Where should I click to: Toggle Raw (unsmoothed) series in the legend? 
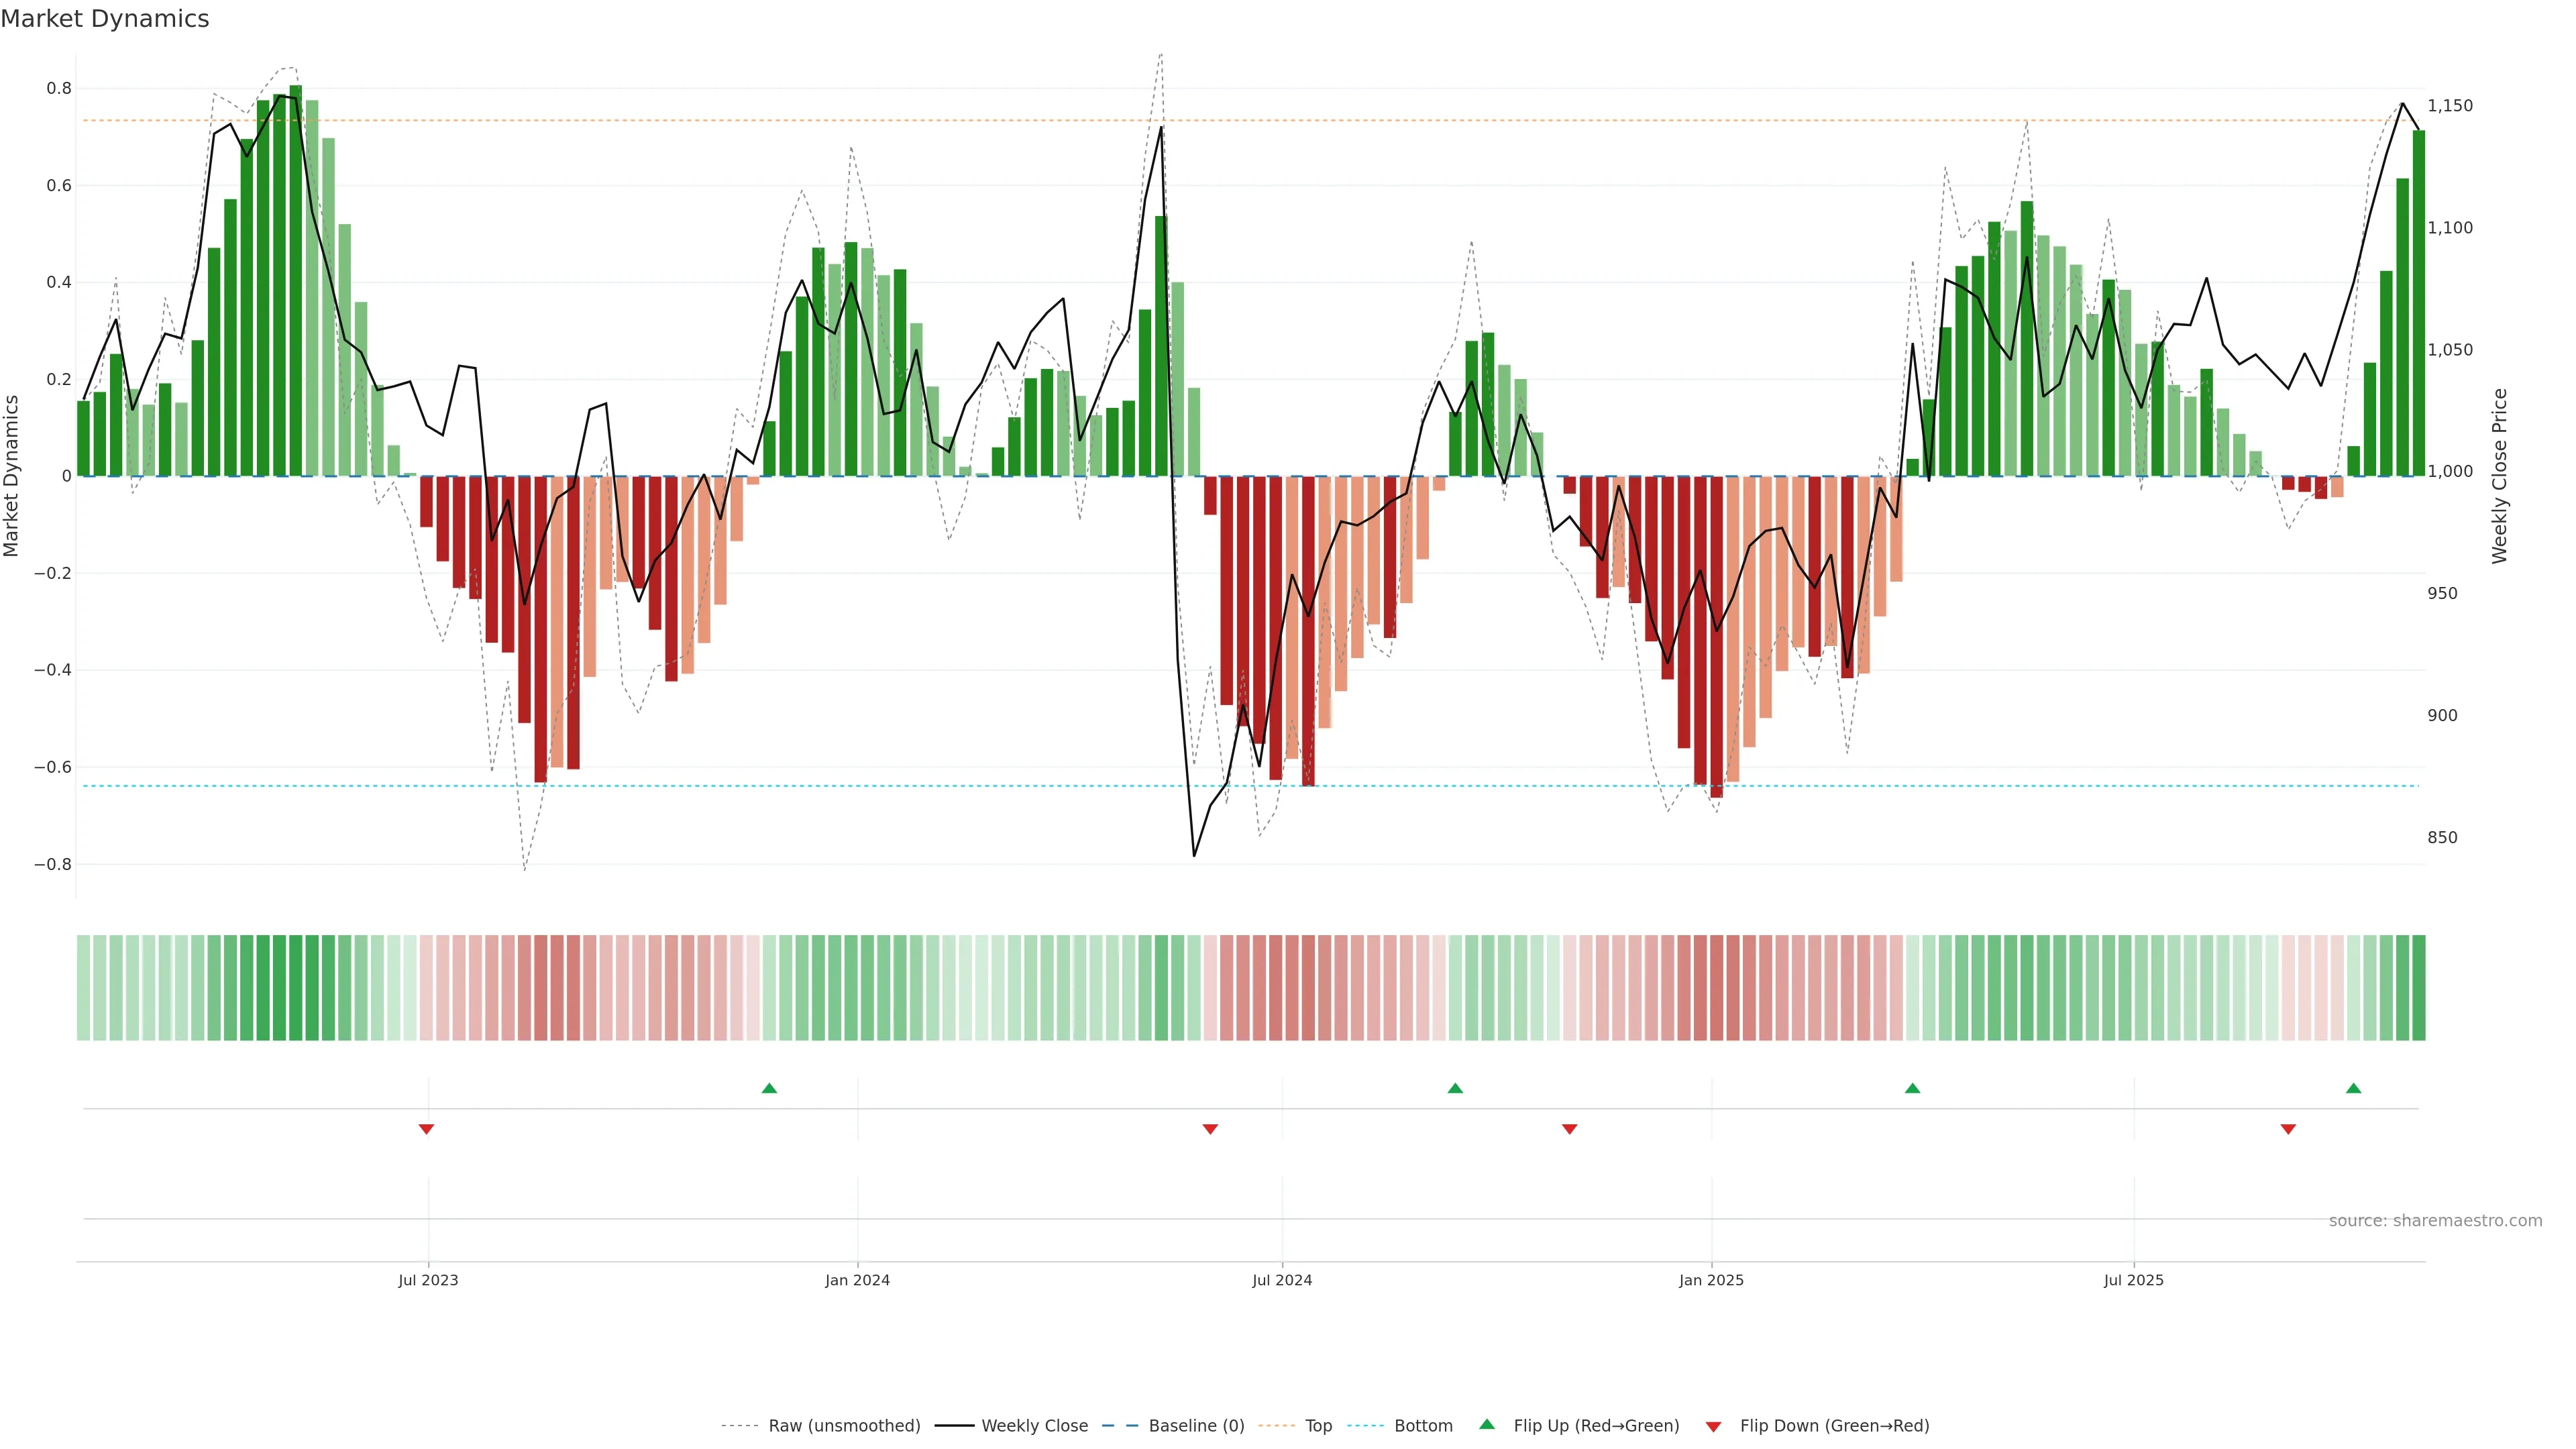point(843,1426)
